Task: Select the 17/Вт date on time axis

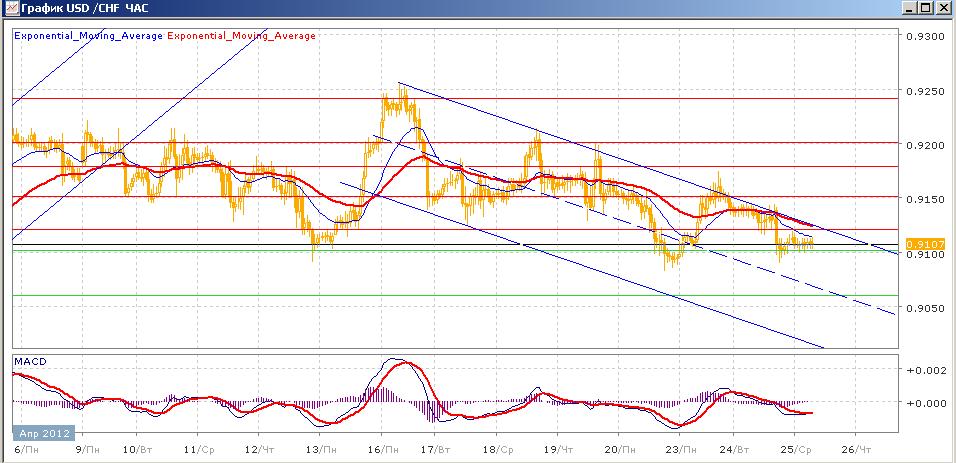Action: [435, 449]
